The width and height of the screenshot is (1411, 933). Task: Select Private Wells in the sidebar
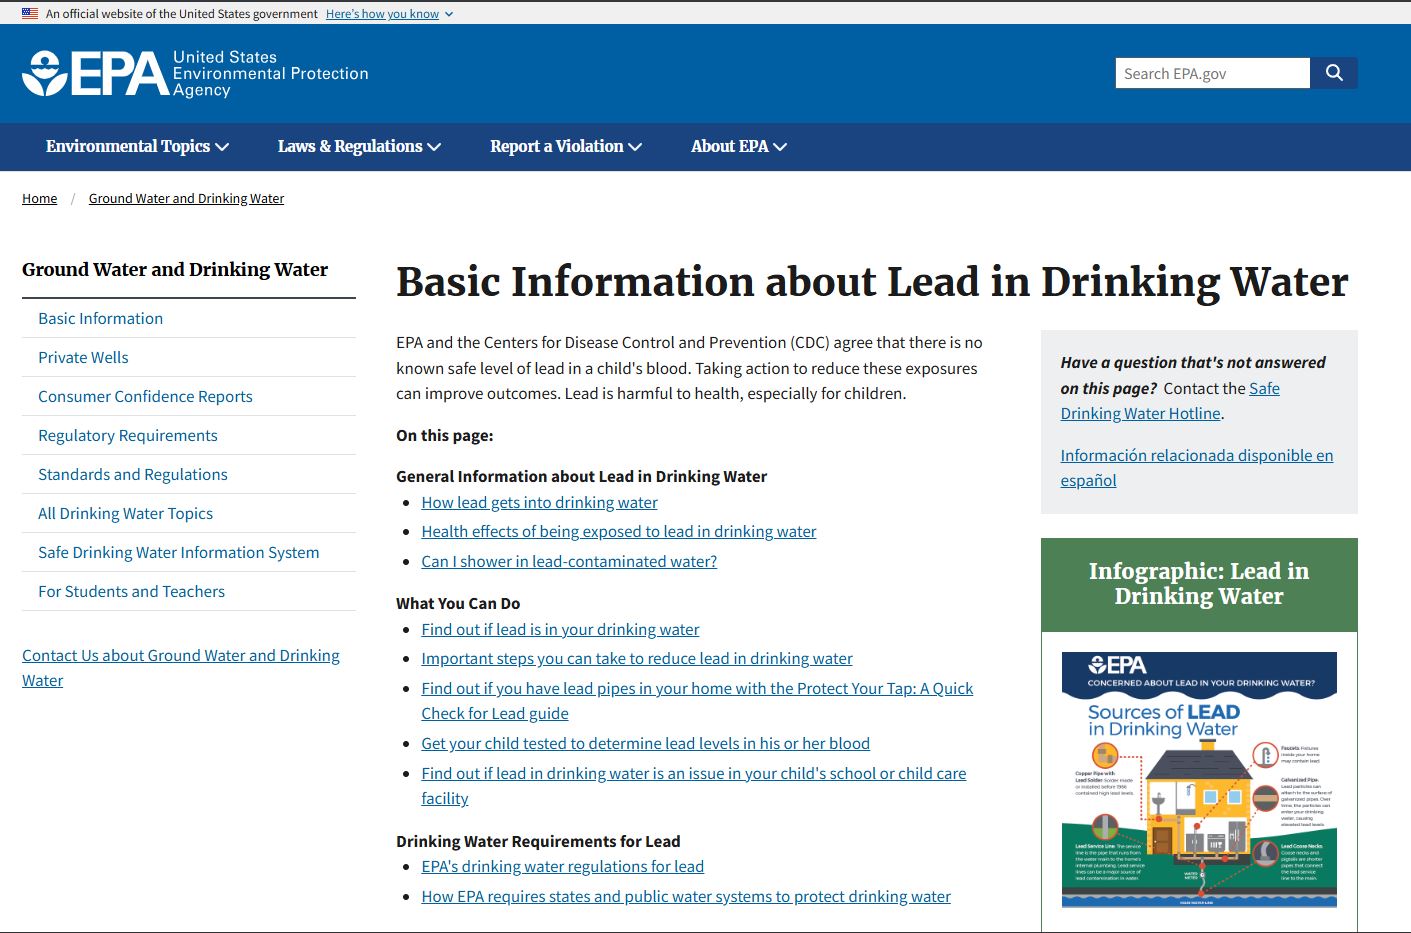pos(83,357)
